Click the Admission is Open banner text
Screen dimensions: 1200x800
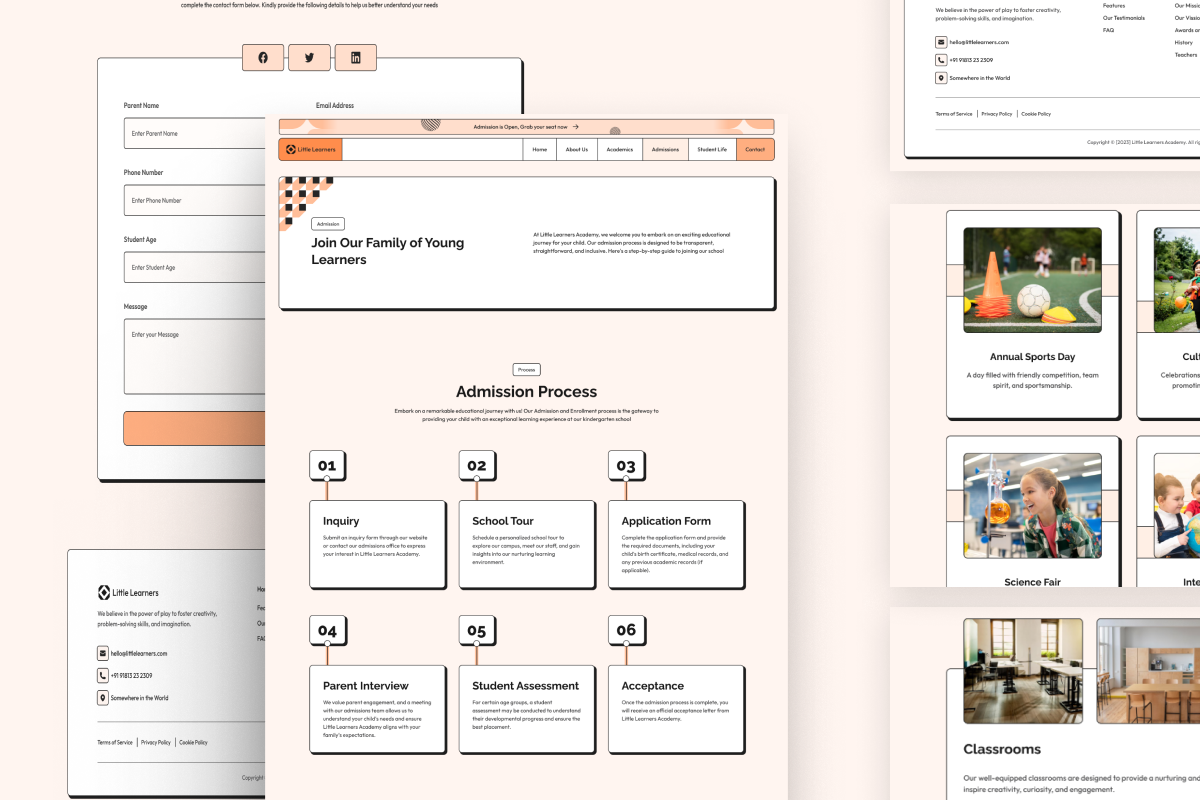pos(520,127)
